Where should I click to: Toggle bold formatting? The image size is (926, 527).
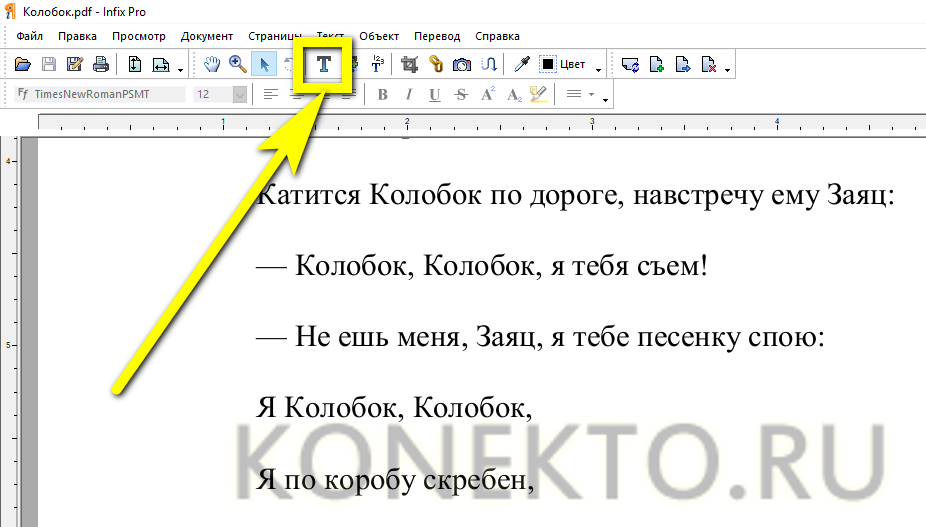pos(382,95)
